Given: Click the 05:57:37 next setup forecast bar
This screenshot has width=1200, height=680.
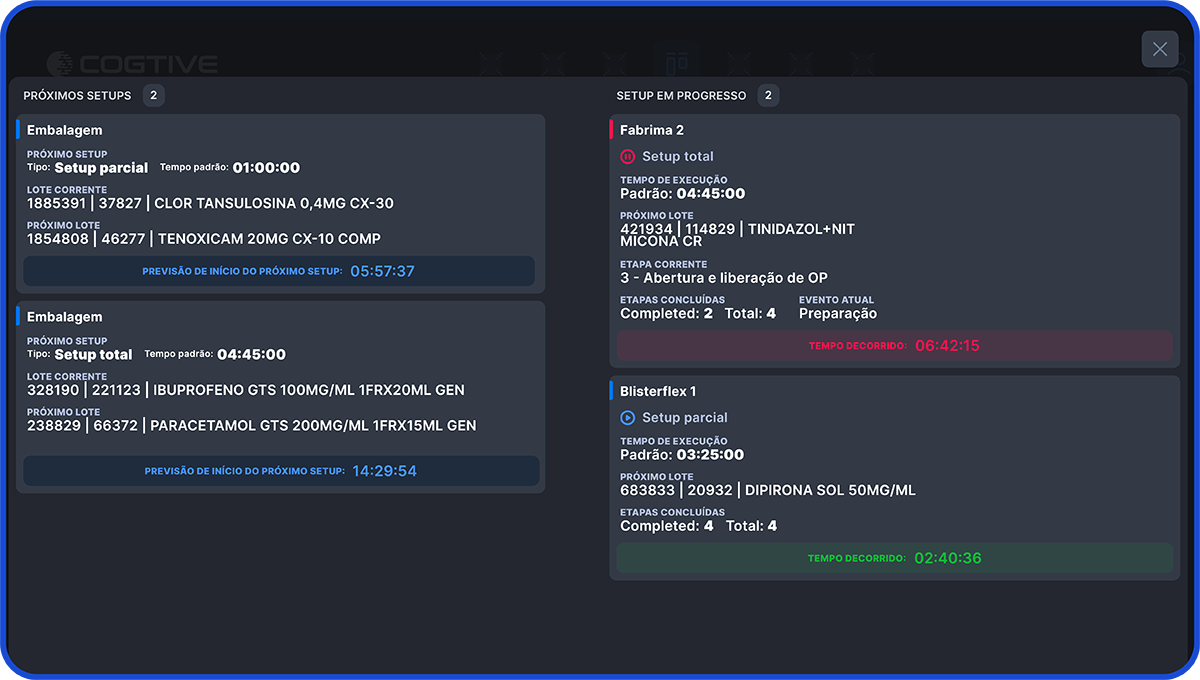Looking at the screenshot, I should [x=279, y=271].
